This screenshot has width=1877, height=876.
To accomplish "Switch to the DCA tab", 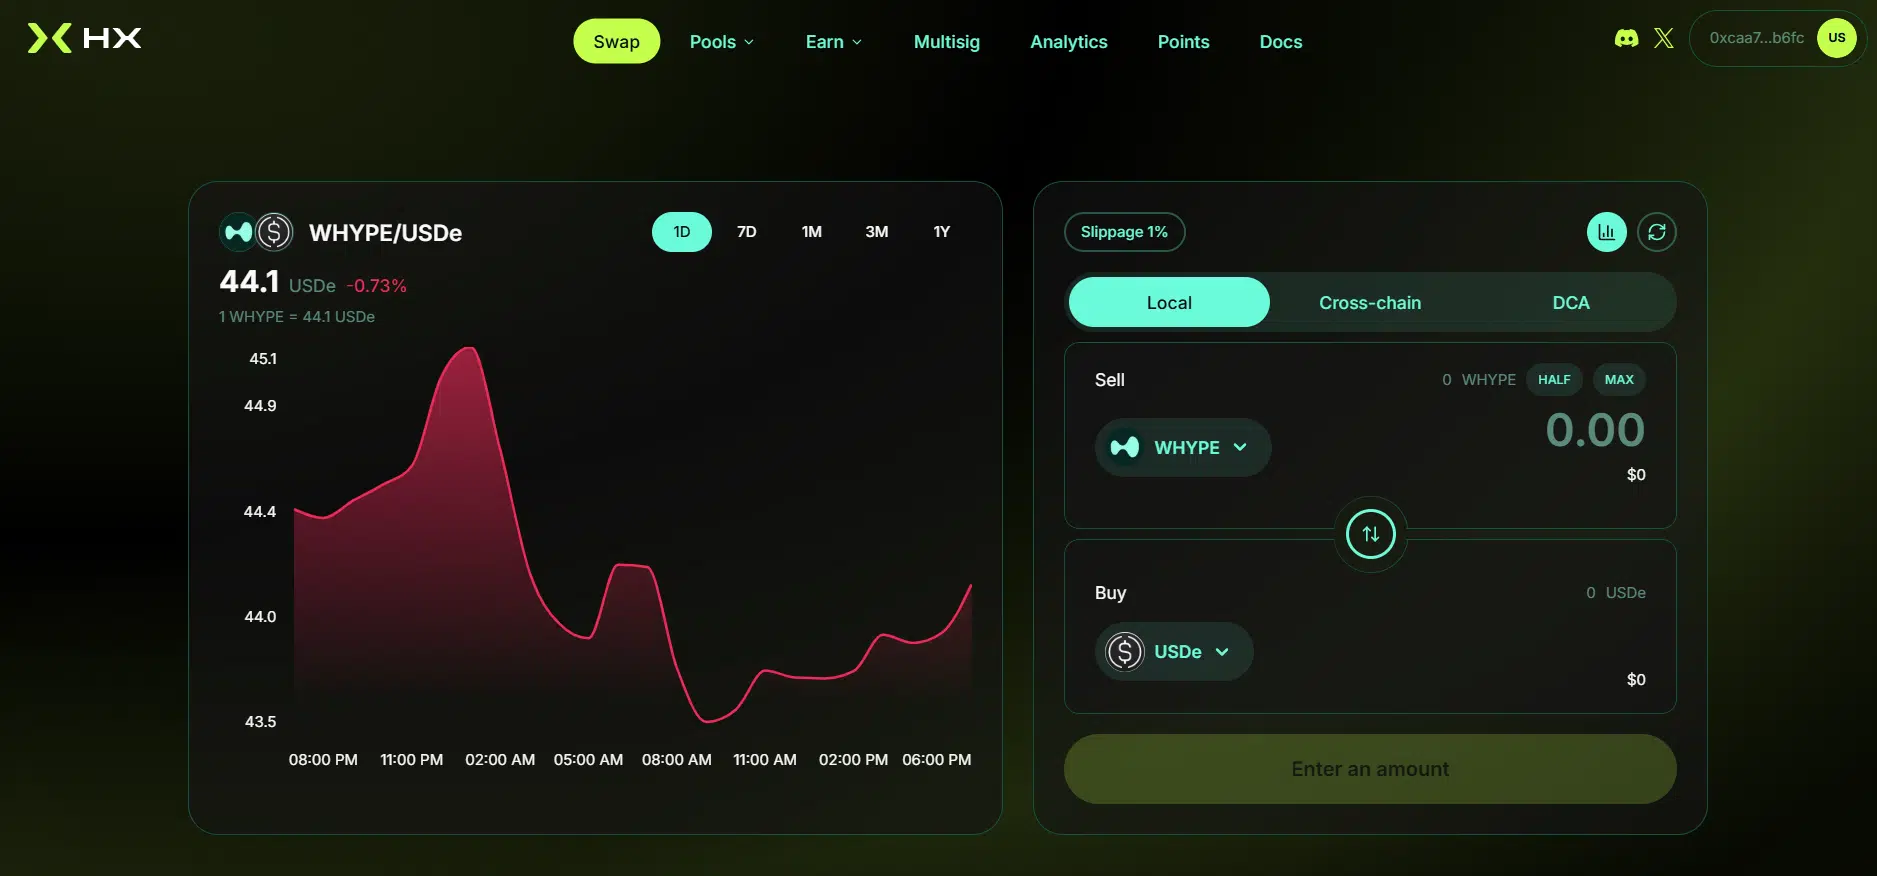I will (x=1571, y=303).
